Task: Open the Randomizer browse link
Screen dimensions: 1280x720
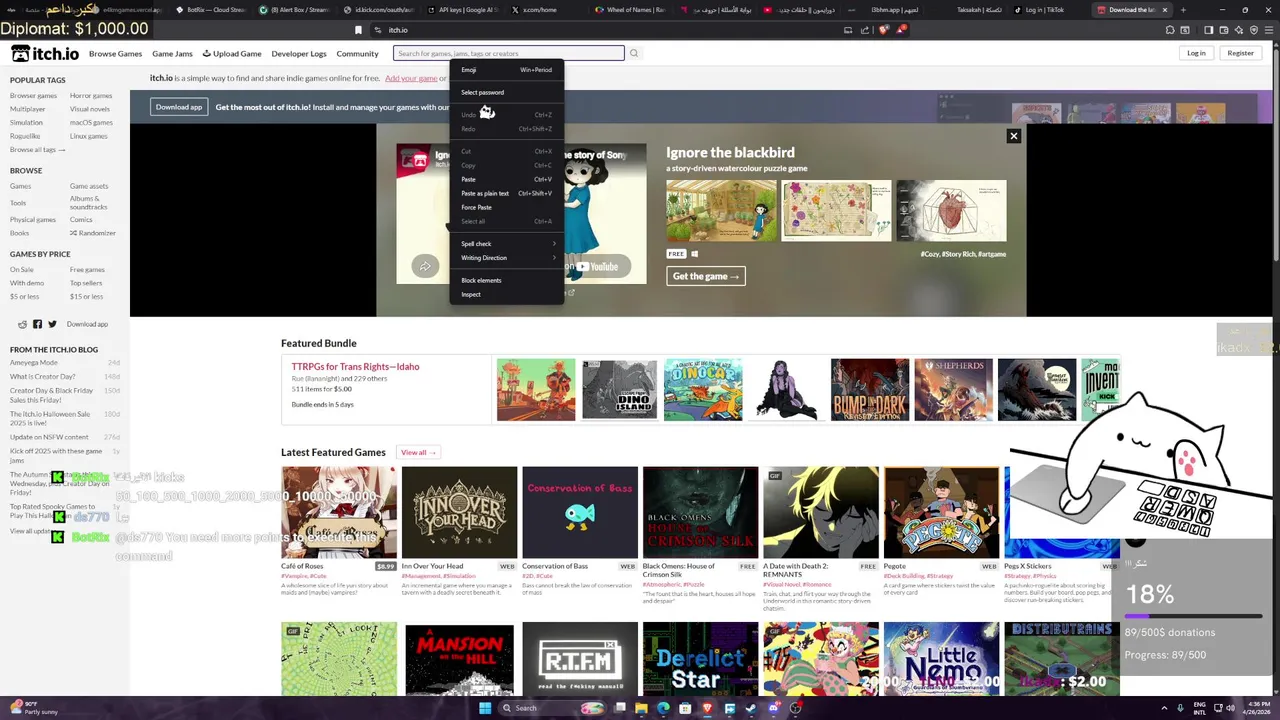Action: tap(93, 233)
